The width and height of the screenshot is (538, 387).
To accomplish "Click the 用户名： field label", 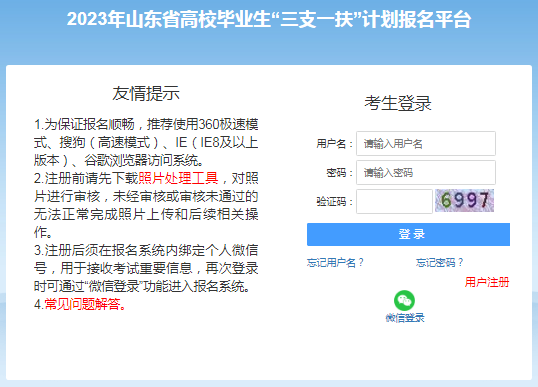I will (x=335, y=144).
